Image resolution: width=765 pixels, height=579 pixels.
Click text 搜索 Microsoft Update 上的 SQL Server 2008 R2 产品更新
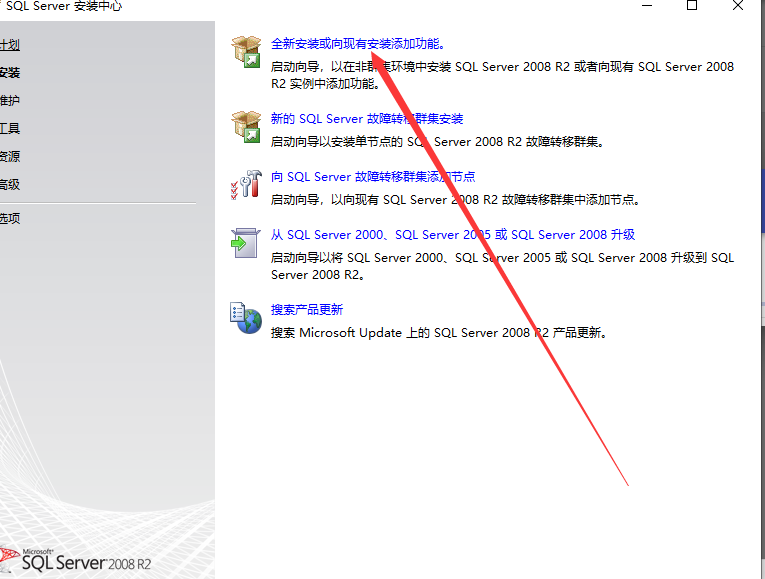pos(439,333)
